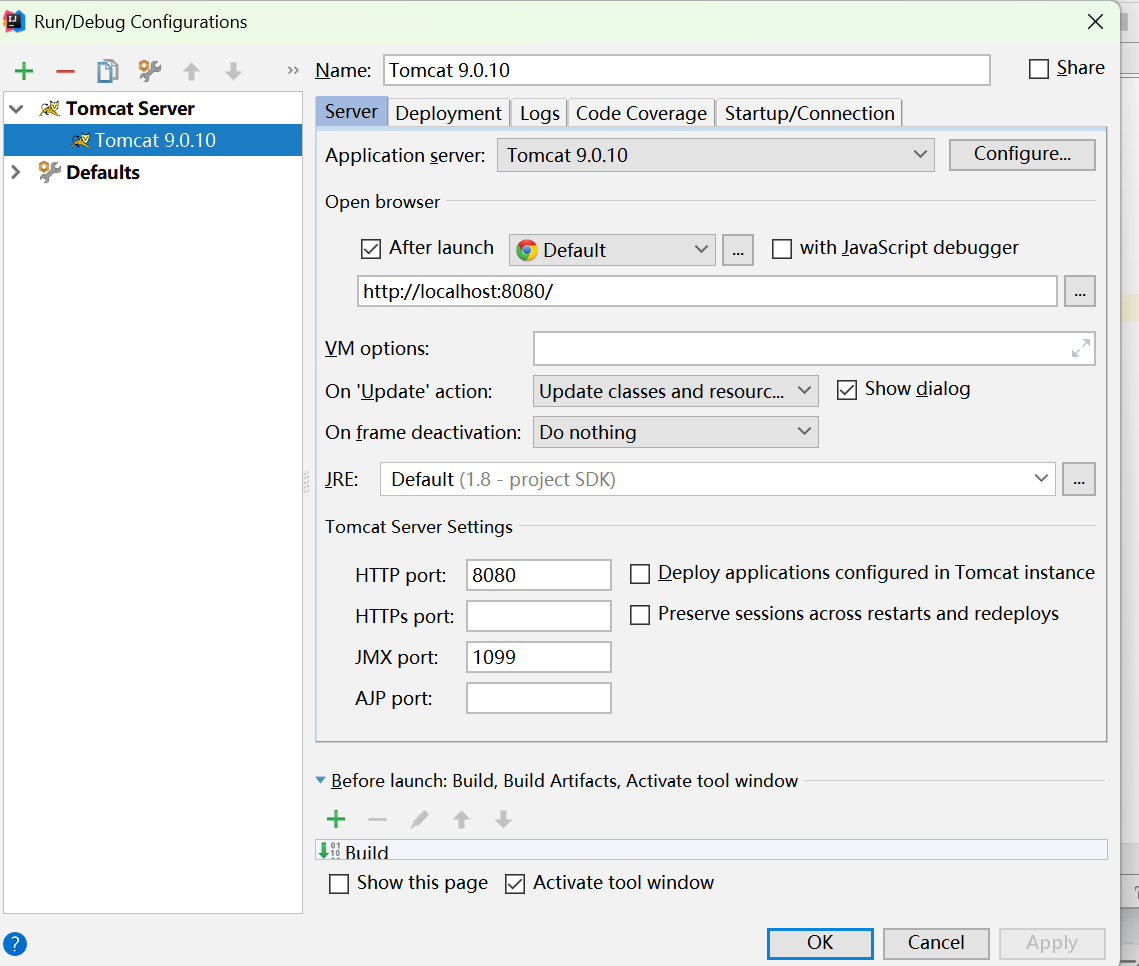Click the browse button next to the browser dropdown

click(x=737, y=251)
